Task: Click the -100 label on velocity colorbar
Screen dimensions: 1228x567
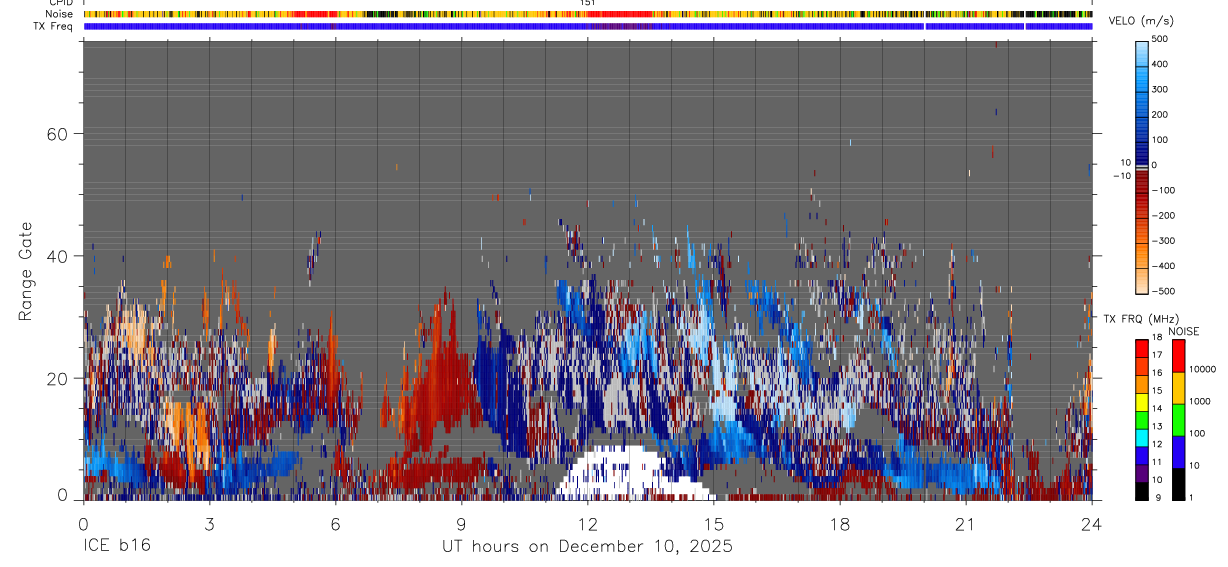Action: click(1165, 190)
